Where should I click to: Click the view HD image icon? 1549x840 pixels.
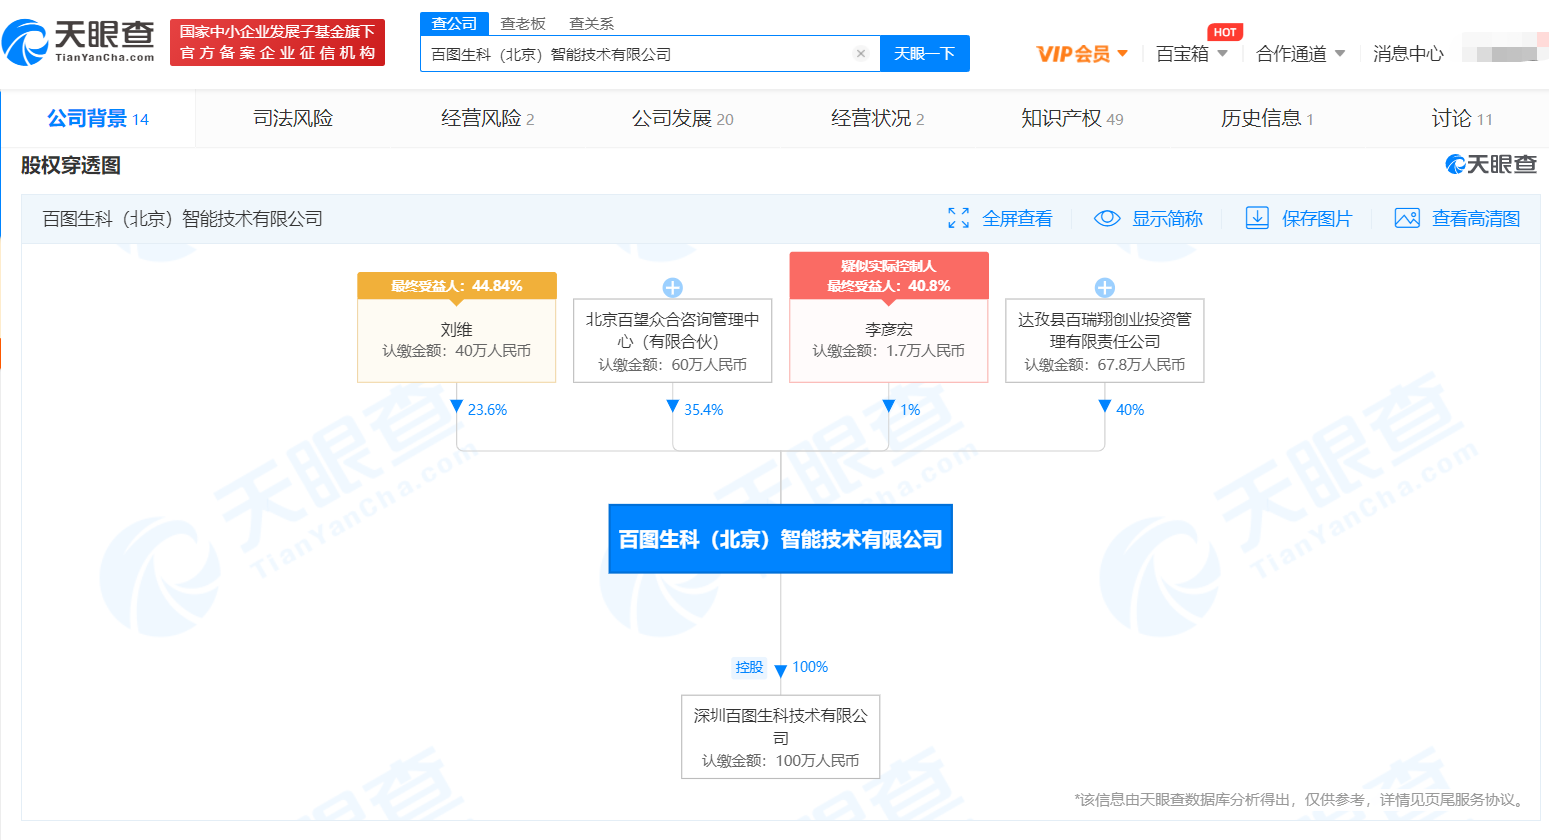coord(1407,218)
